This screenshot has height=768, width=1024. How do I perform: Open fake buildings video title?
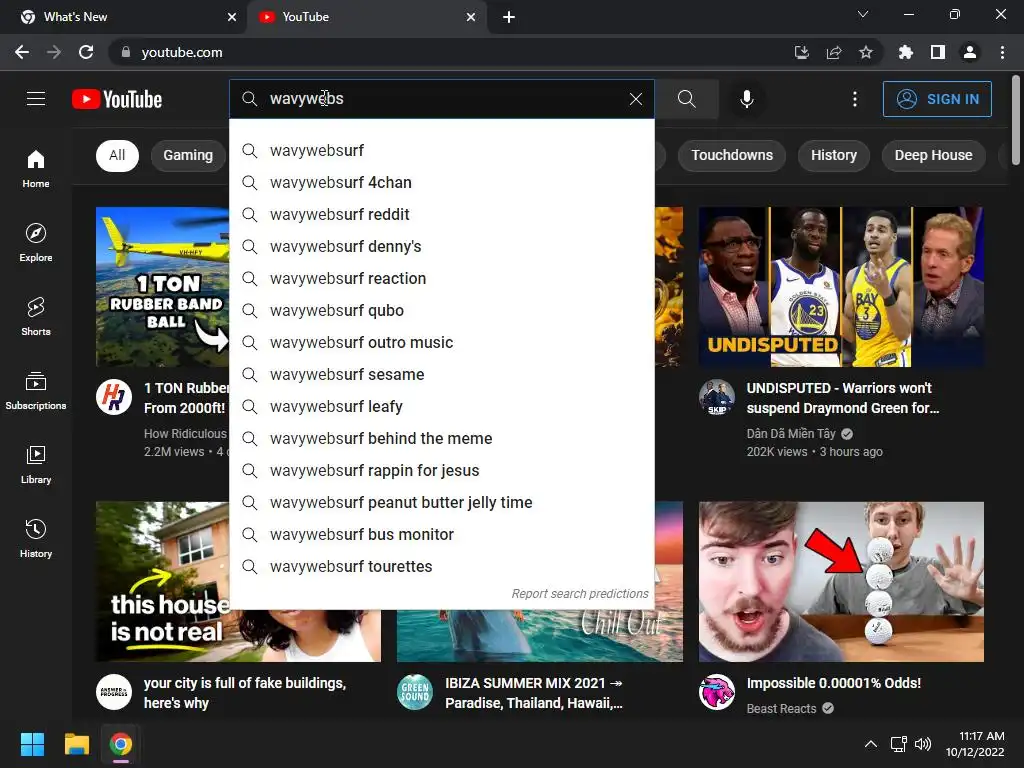[245, 693]
